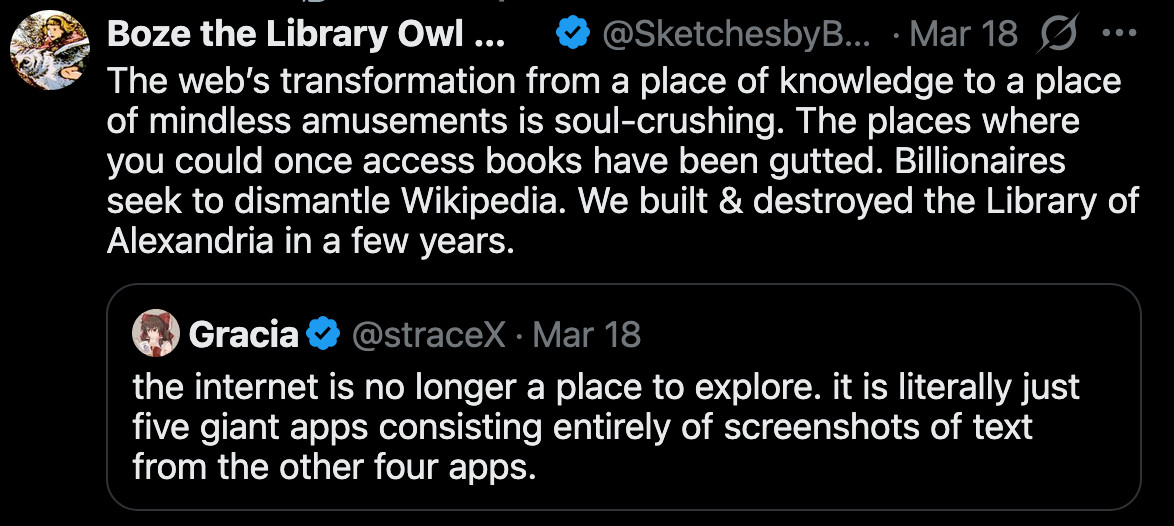Click the quoted post's Mar 18 date
The width and height of the screenshot is (1174, 526).
(586, 334)
